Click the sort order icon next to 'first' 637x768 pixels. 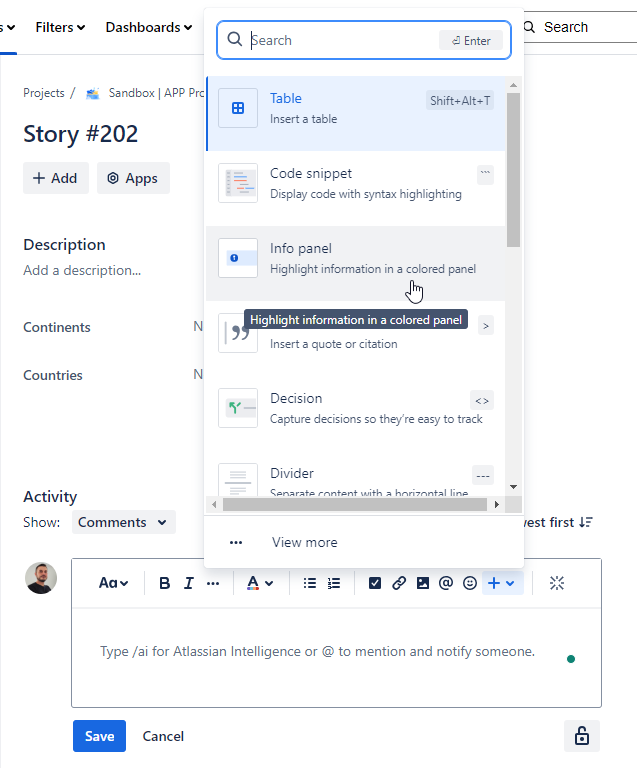pyautogui.click(x=586, y=522)
